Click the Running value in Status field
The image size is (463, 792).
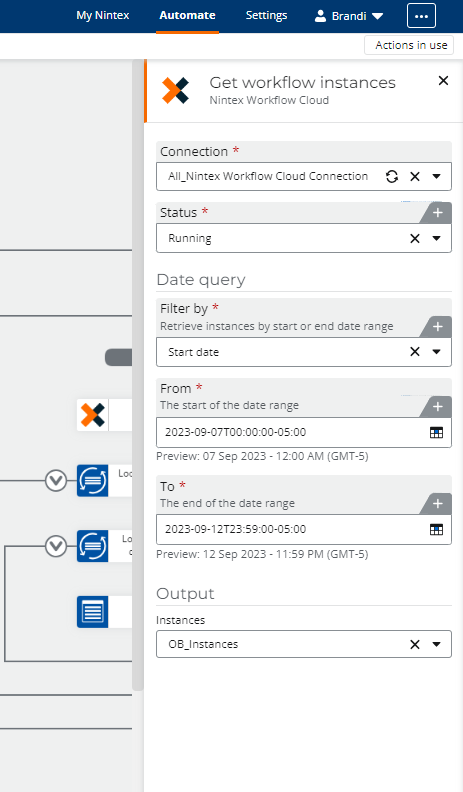click(190, 238)
